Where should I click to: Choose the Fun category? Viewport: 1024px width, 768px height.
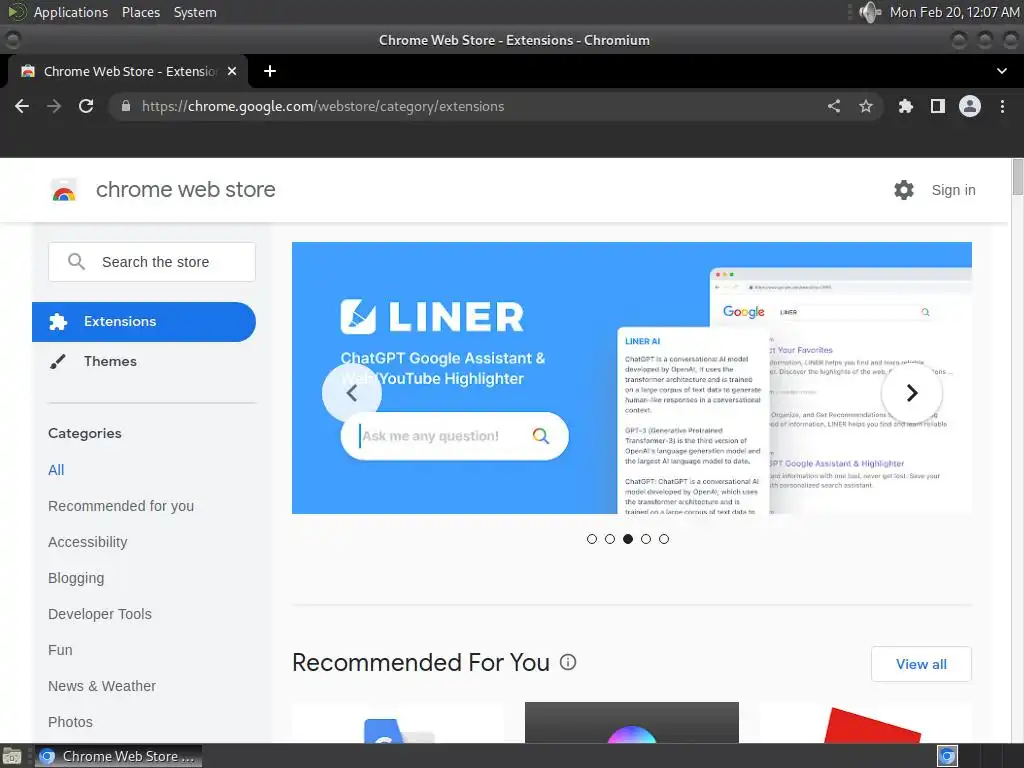coord(60,650)
